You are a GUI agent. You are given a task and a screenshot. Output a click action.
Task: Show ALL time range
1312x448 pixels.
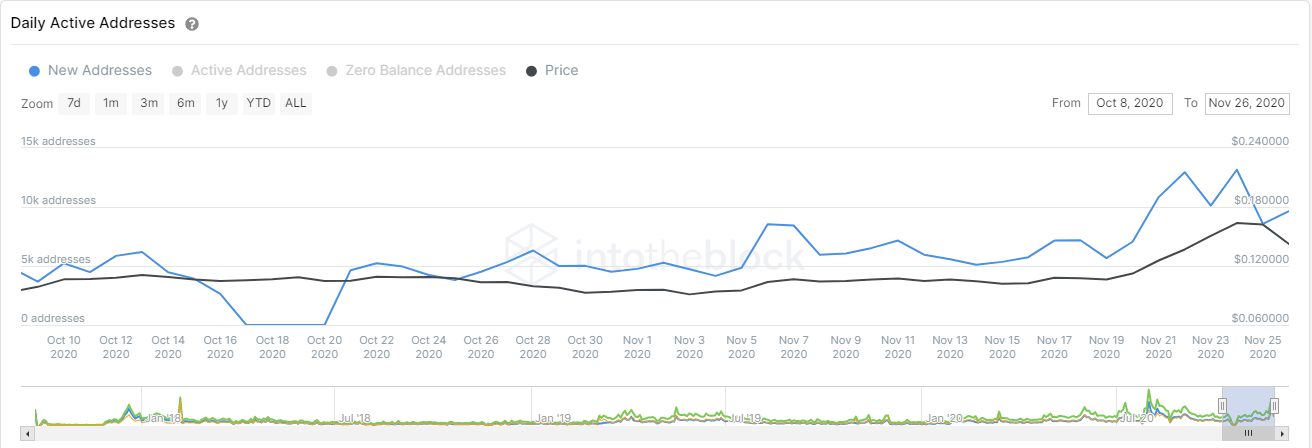pos(296,103)
